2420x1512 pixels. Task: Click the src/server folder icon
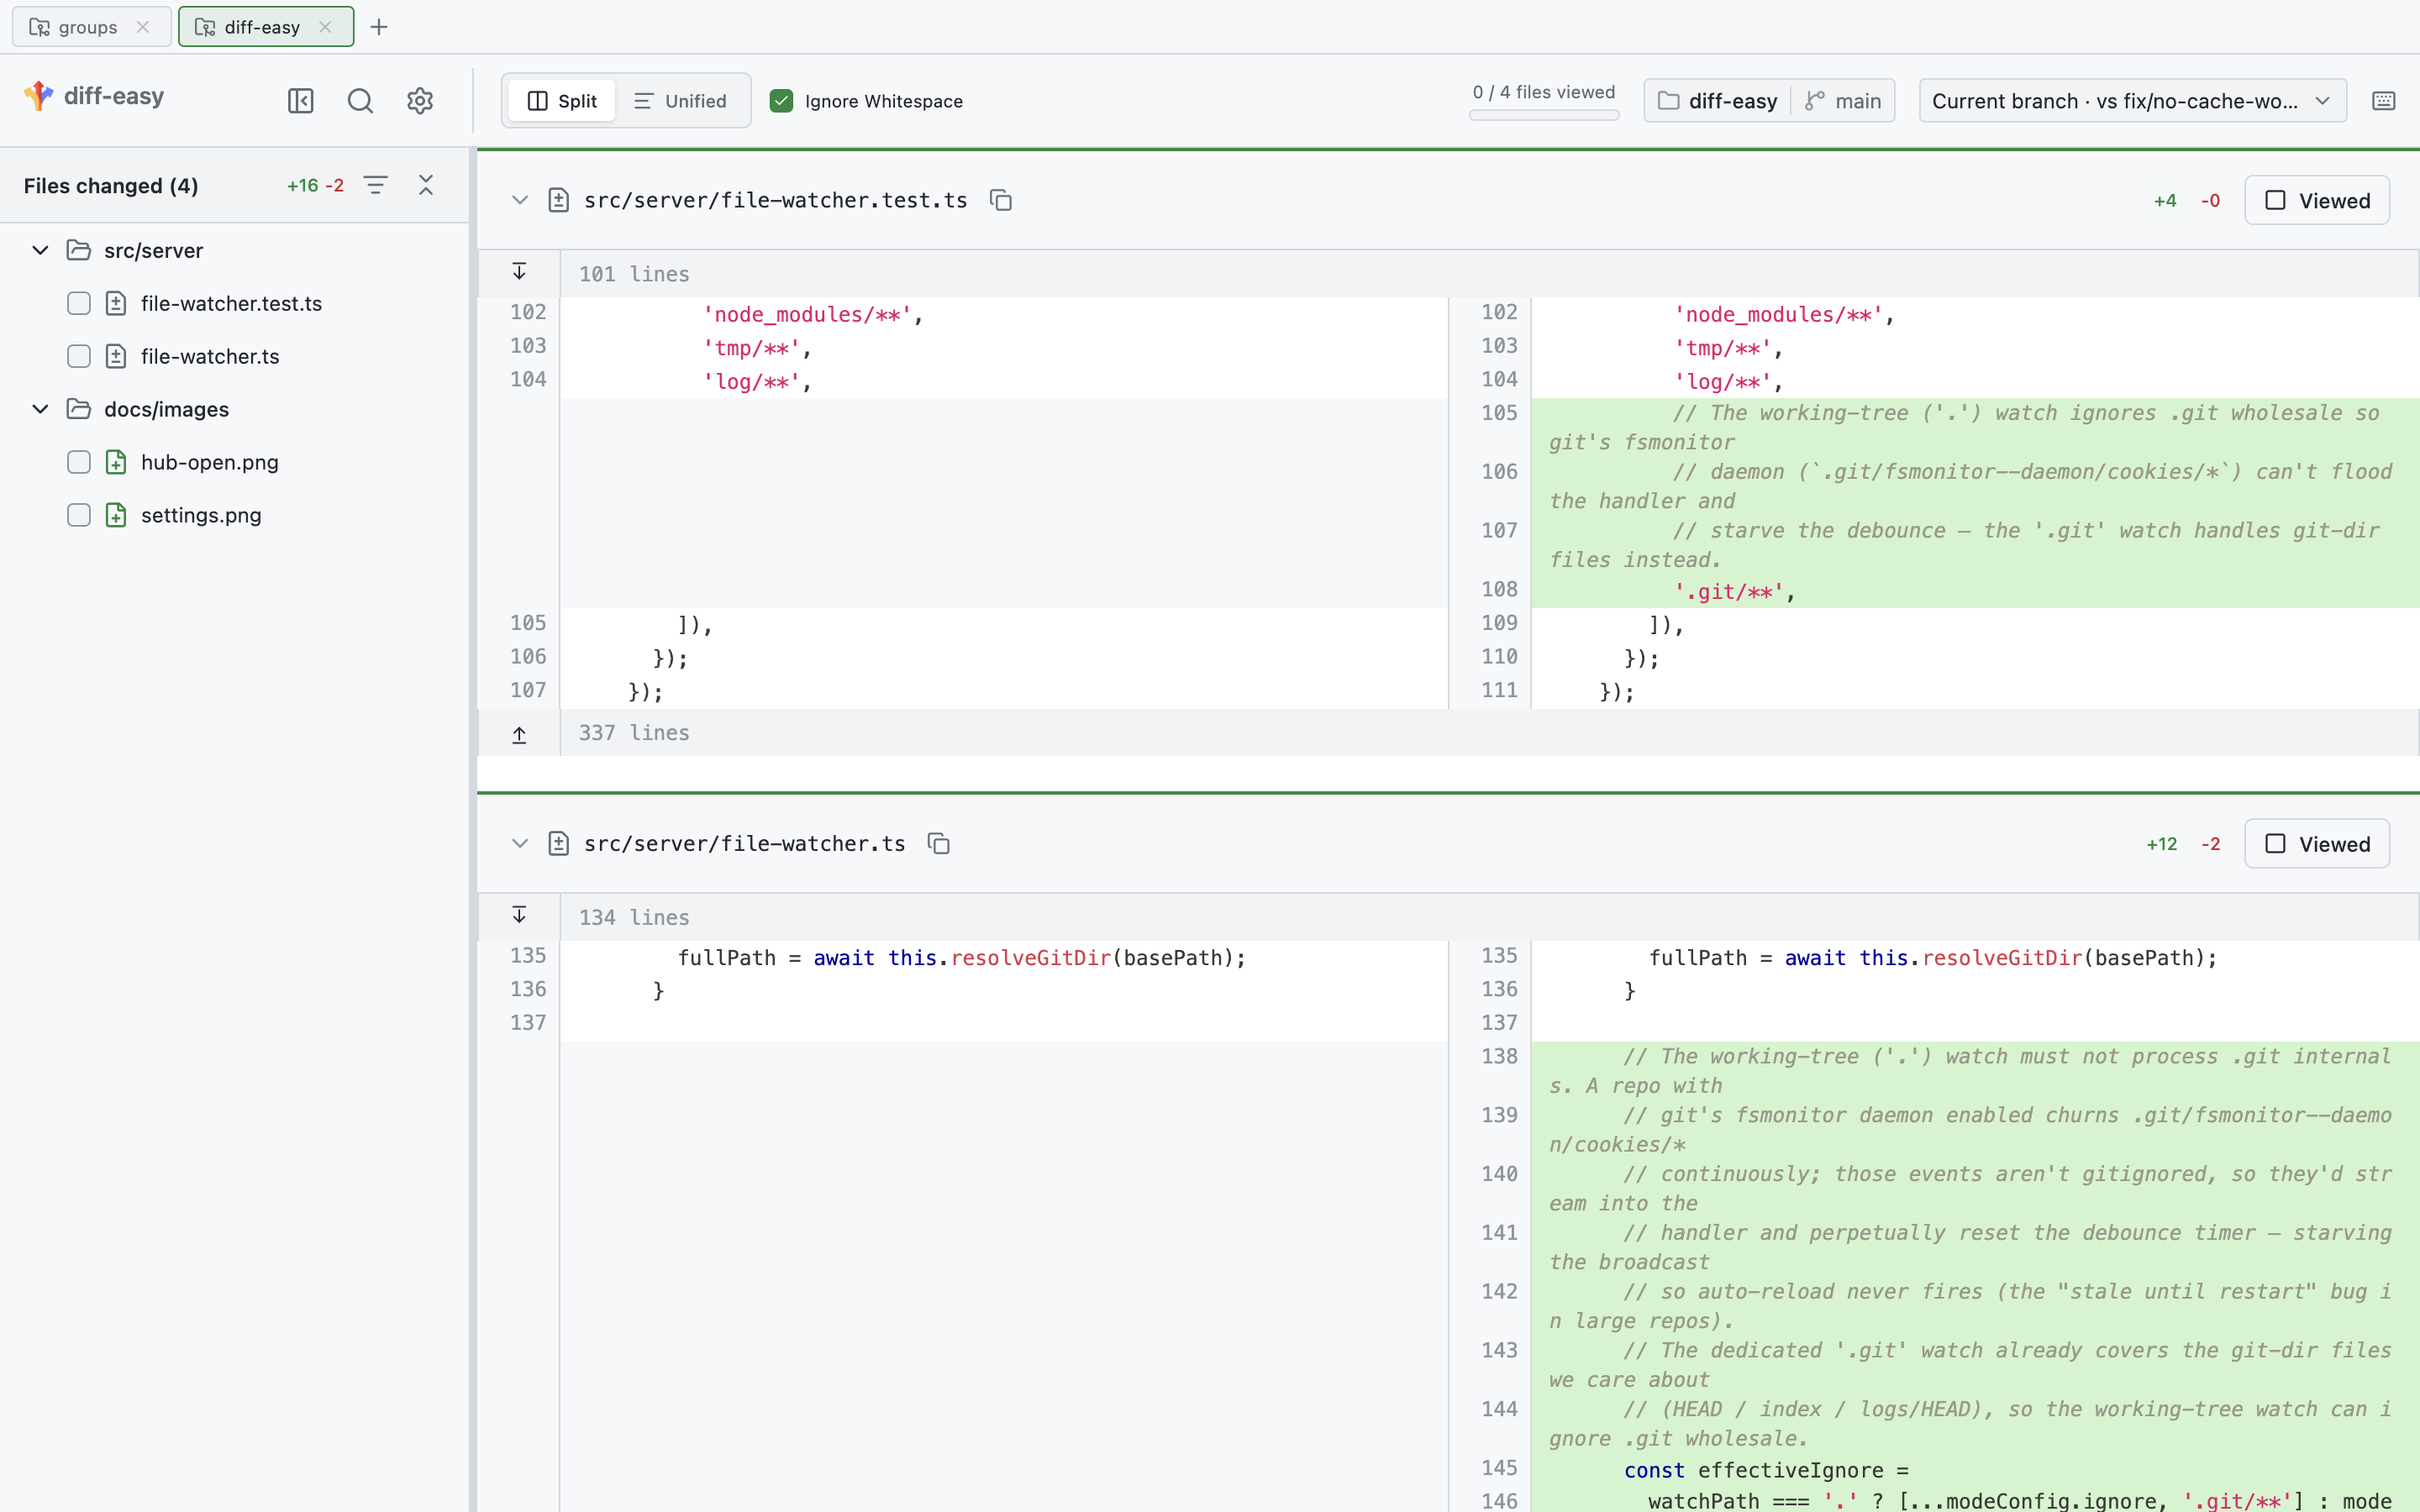[x=79, y=250]
